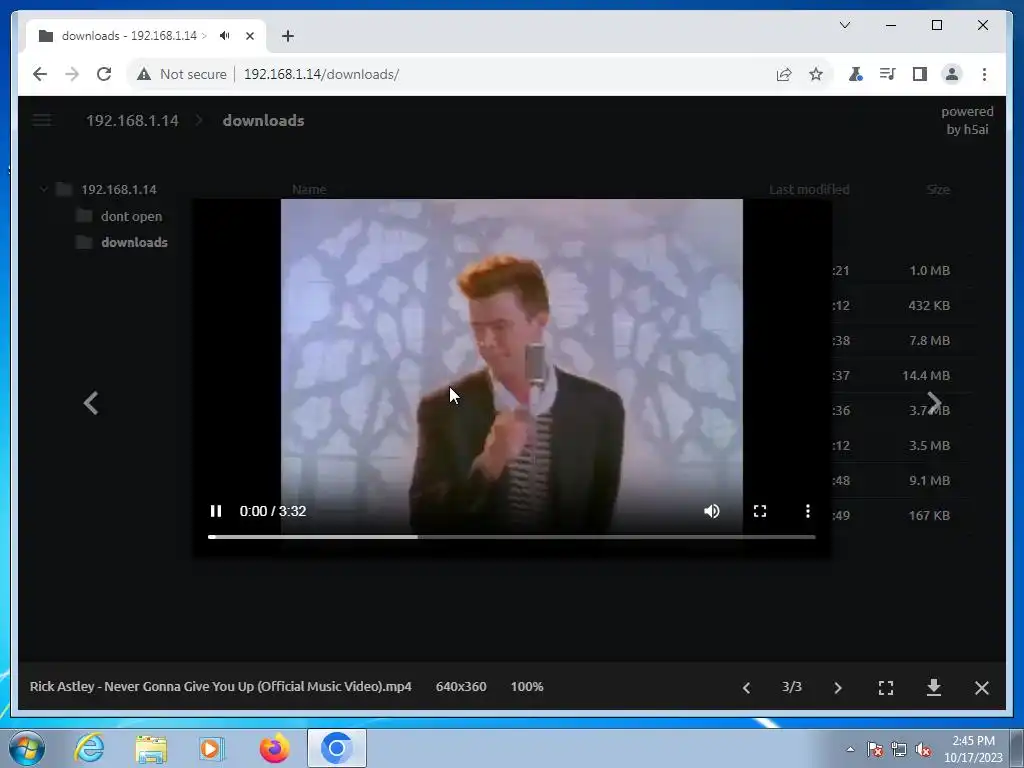Toggle h5ai sidebar hamburger menu
Image resolution: width=1024 pixels, height=768 pixels.
[42, 120]
